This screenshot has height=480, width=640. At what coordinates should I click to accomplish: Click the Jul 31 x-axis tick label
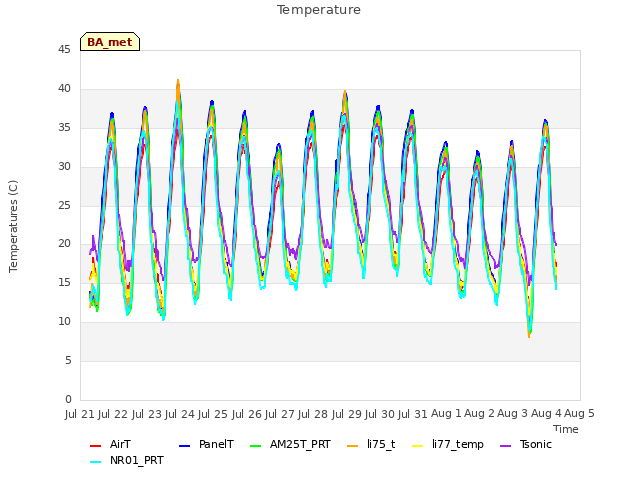(x=412, y=414)
